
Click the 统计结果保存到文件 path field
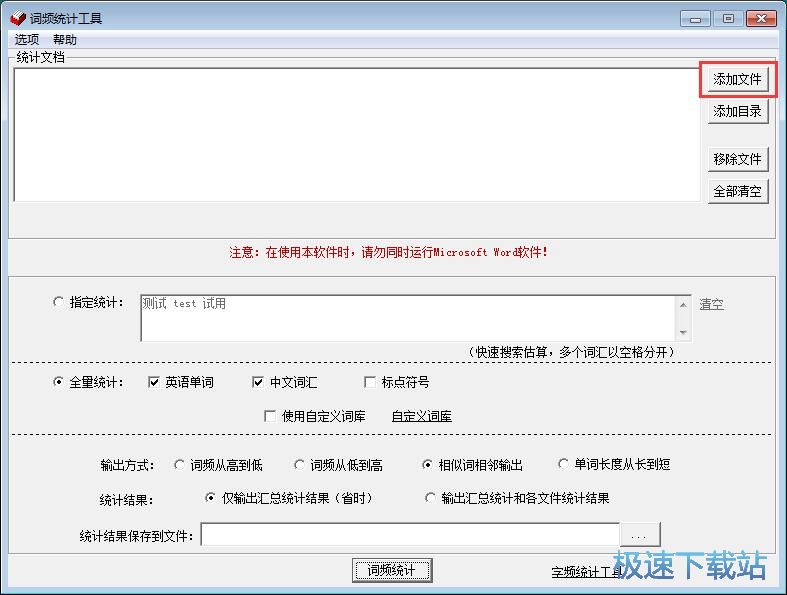[410, 534]
